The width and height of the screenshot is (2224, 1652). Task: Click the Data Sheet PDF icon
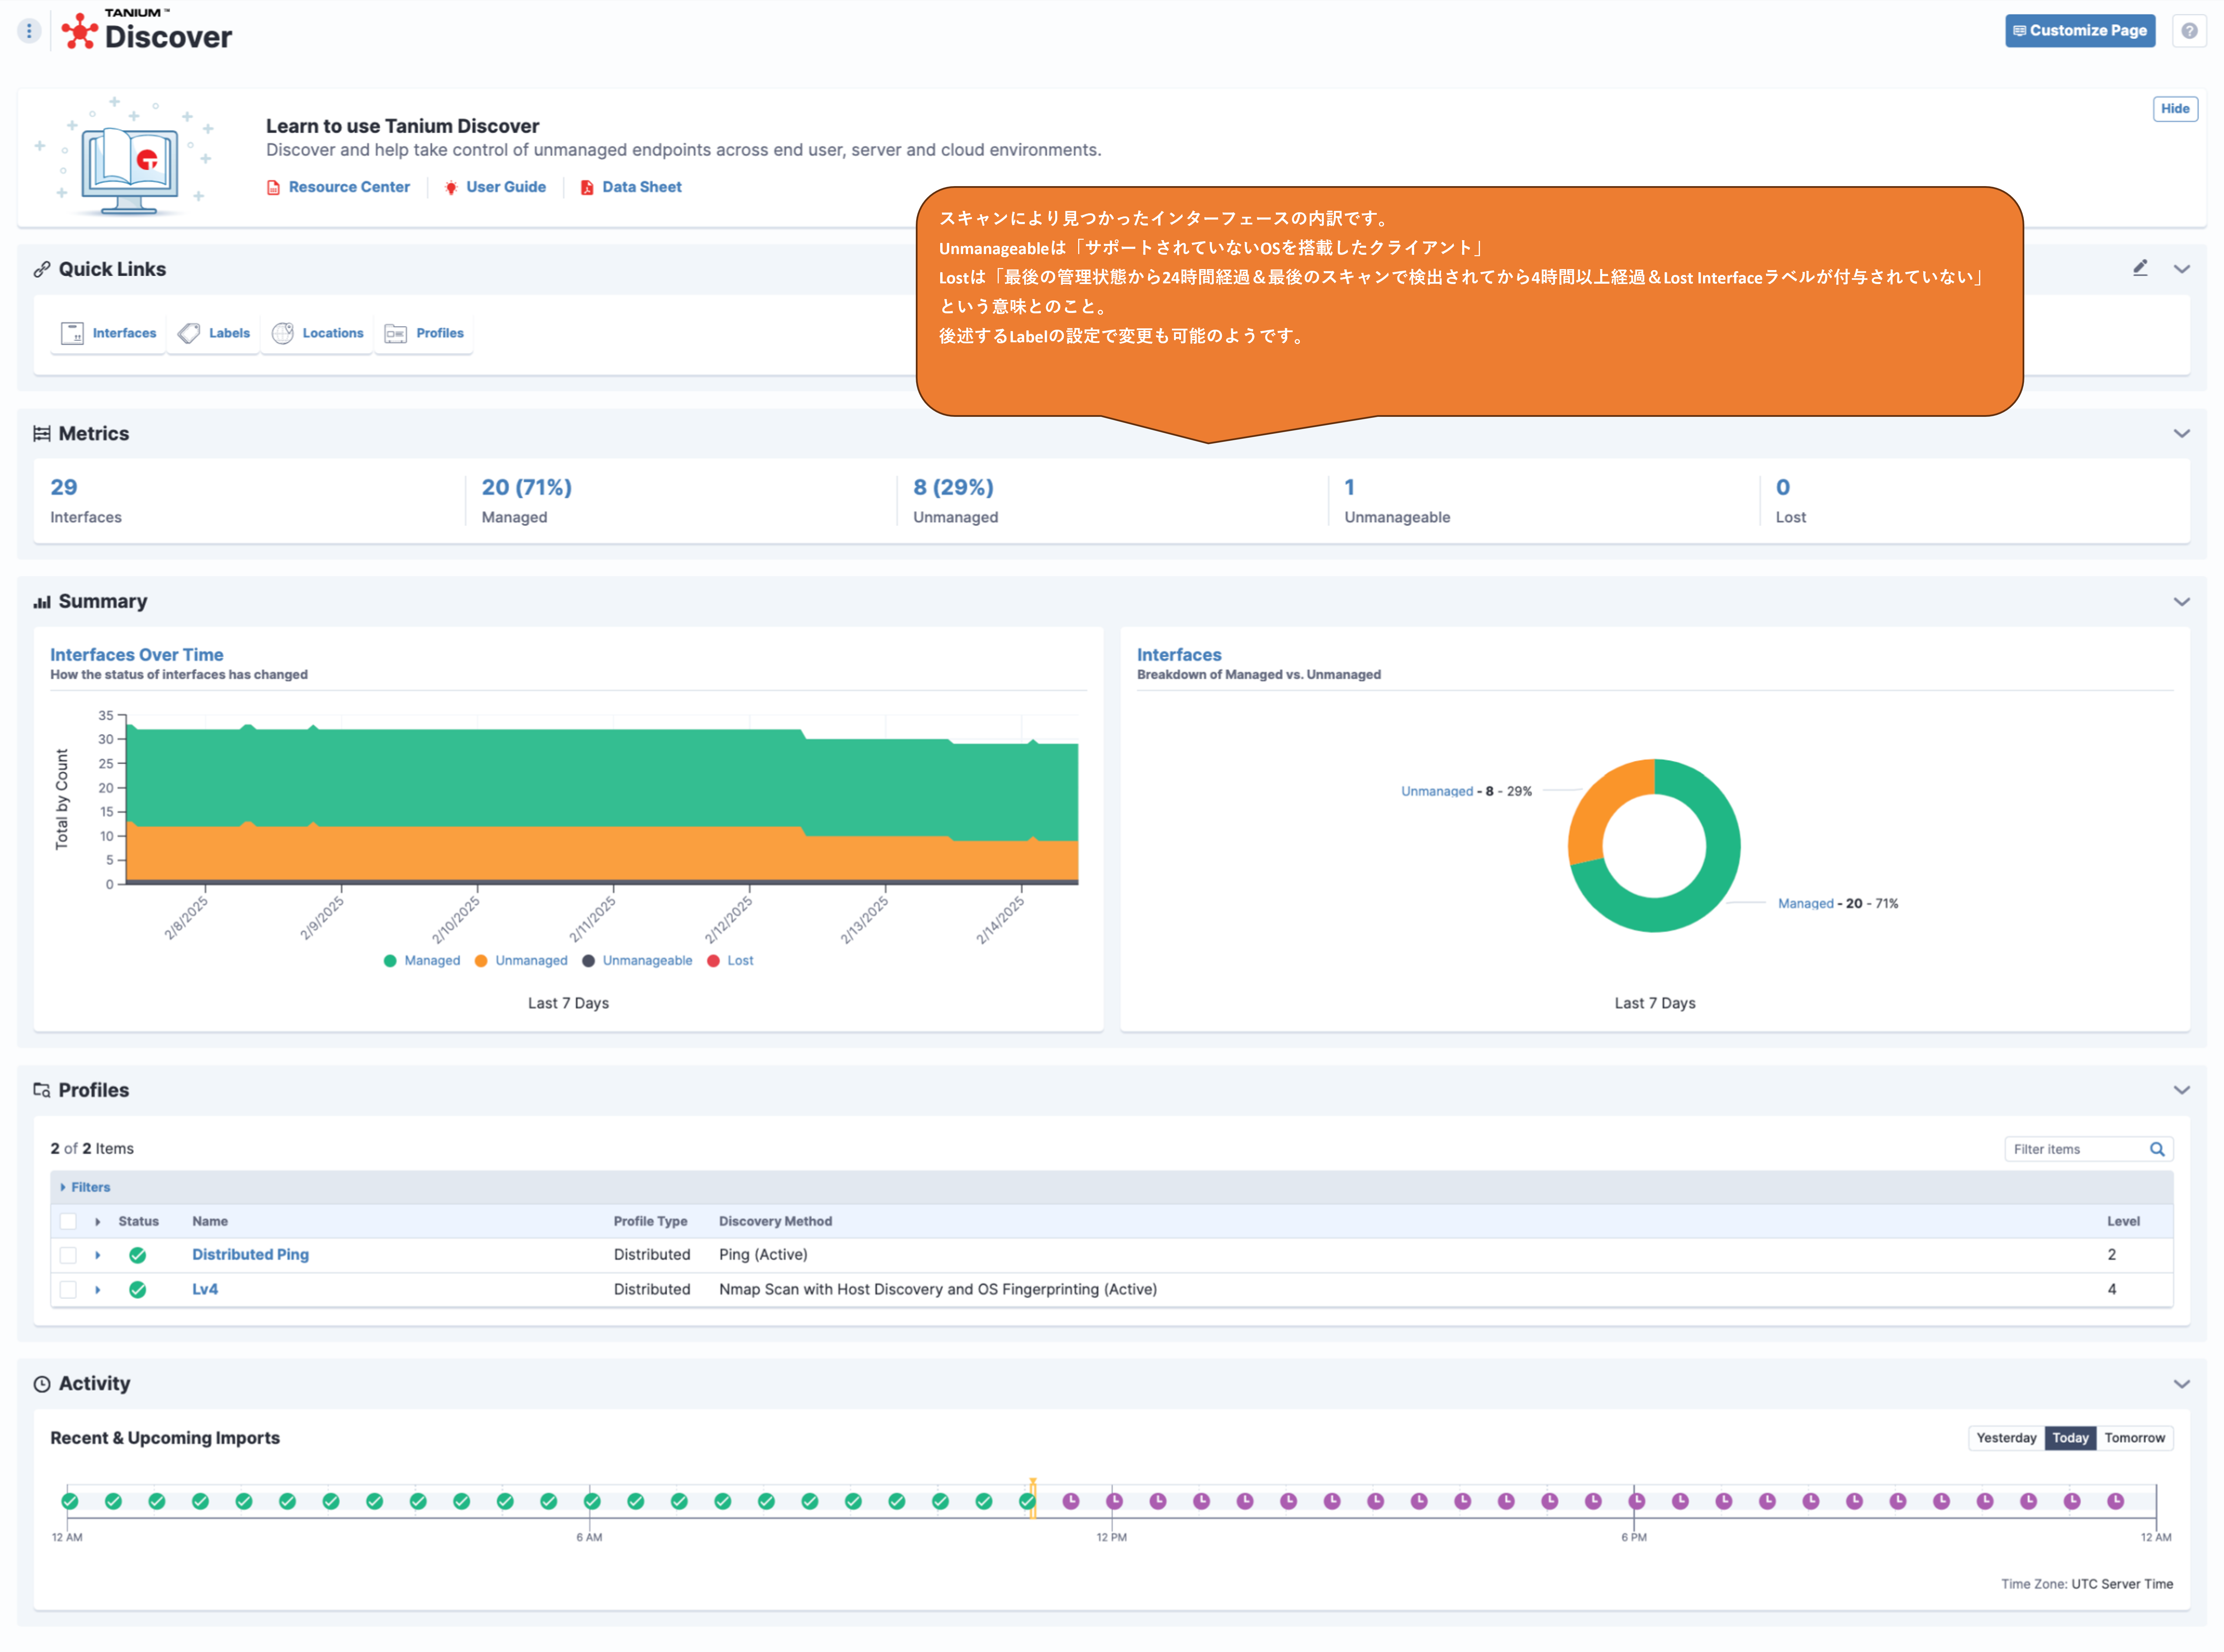587,187
